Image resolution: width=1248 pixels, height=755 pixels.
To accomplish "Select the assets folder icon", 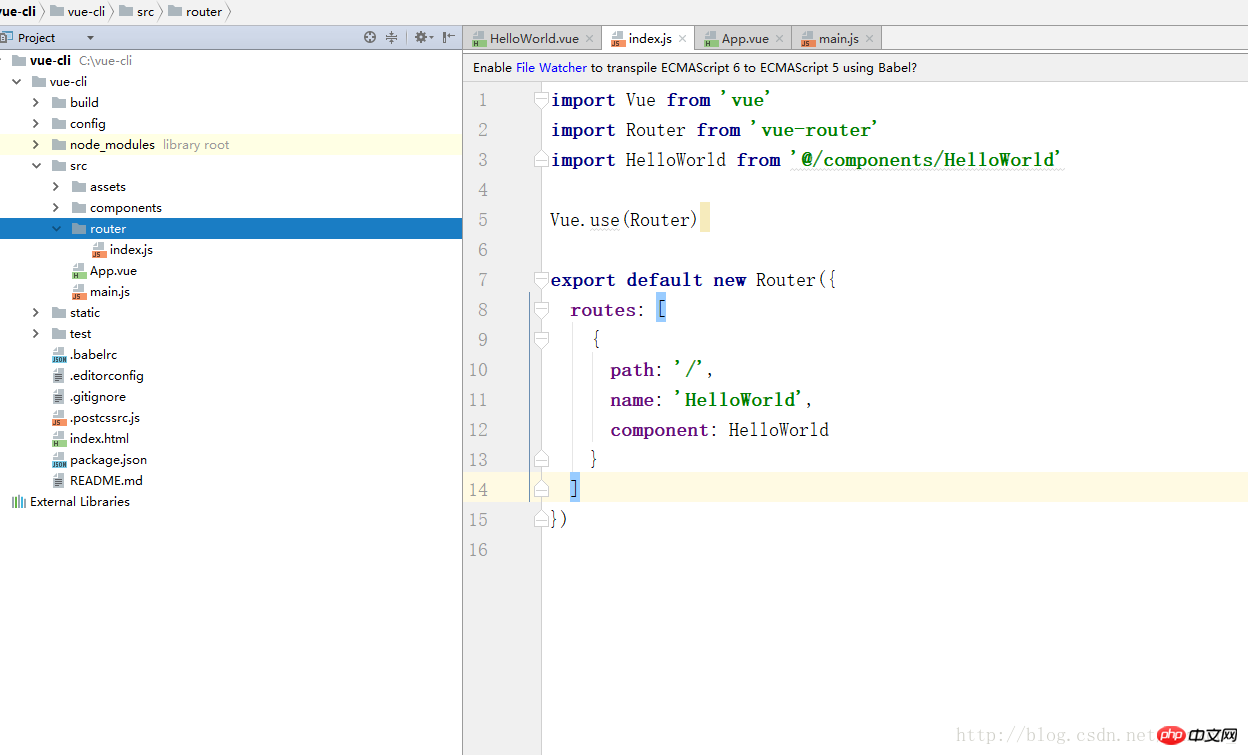I will pos(79,187).
